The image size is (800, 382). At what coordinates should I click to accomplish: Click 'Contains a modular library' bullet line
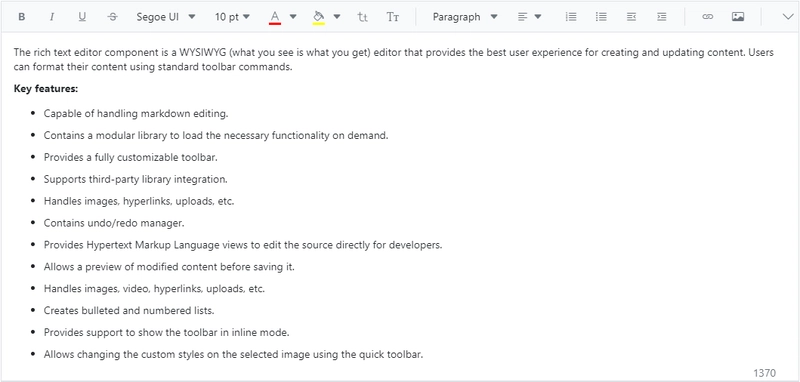pyautogui.click(x=216, y=136)
